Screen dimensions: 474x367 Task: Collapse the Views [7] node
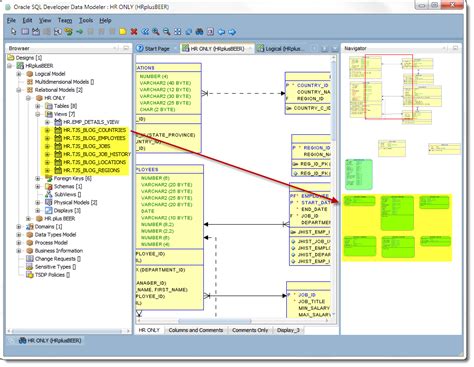(x=38, y=114)
